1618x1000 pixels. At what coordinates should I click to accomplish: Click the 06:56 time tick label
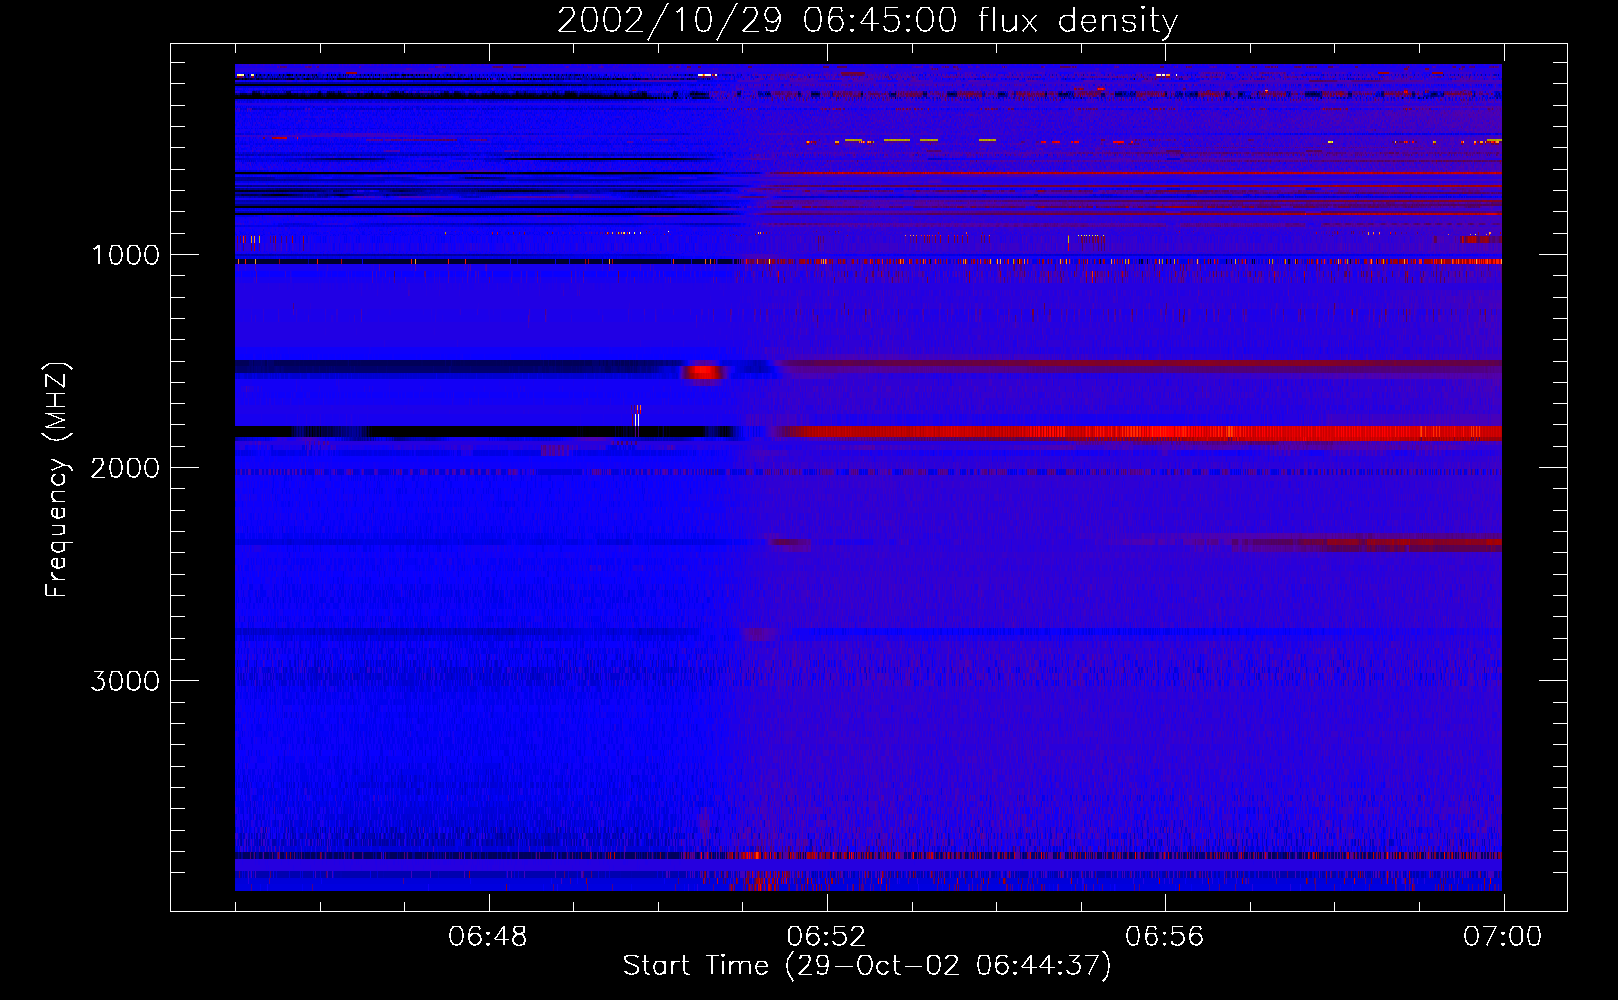click(1164, 936)
